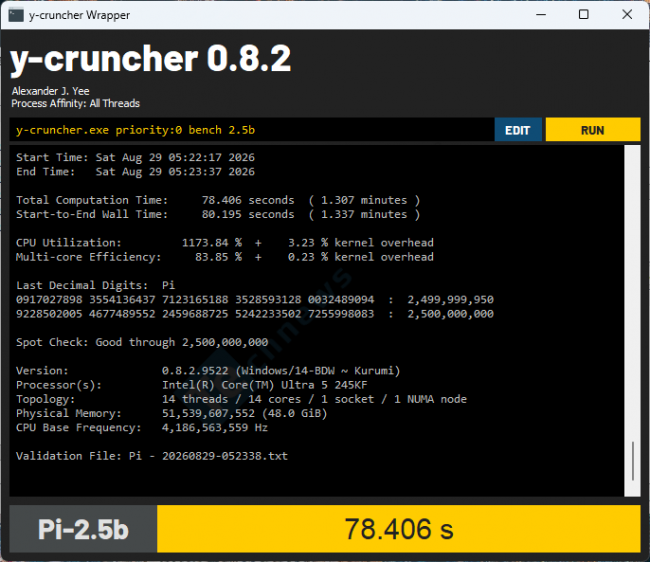Click the Start Time line in output

[135, 157]
